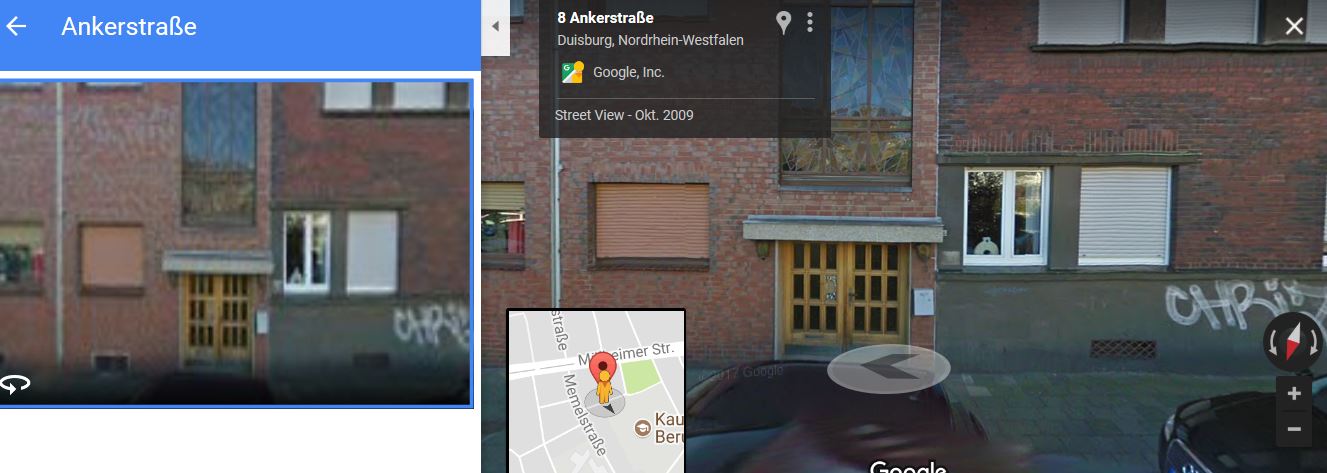Close Street View with the X button

click(x=1294, y=26)
